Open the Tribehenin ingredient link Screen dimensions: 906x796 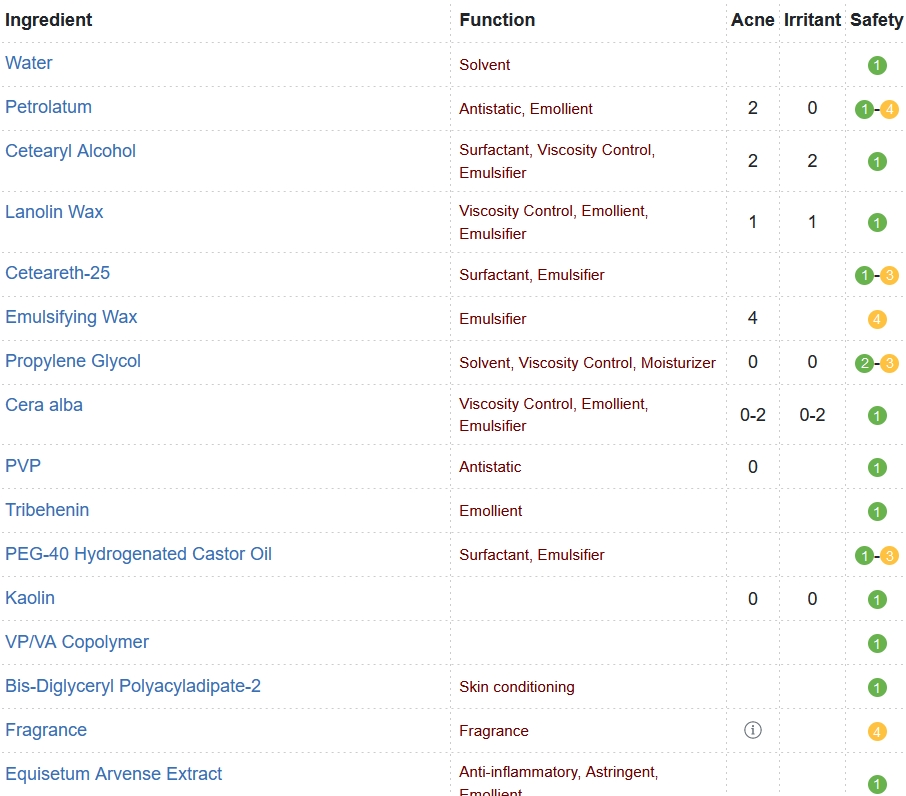pyautogui.click(x=47, y=510)
